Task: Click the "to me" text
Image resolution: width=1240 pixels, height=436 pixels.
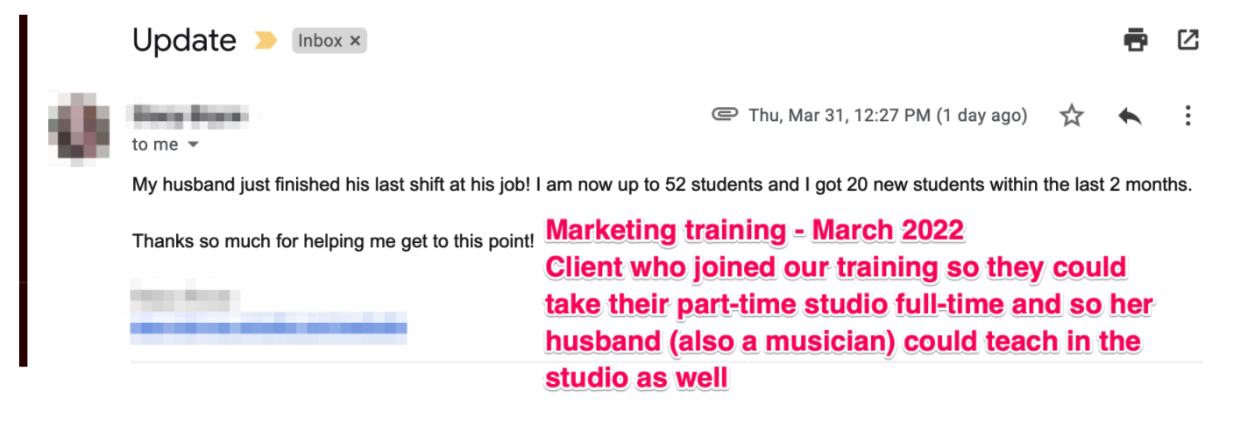Action: [155, 145]
